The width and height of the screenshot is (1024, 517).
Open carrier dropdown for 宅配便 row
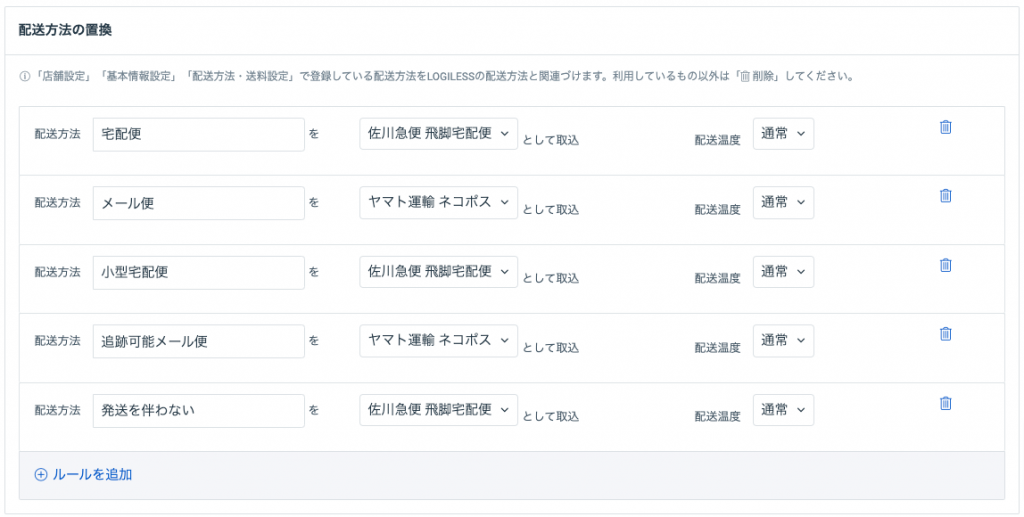438,134
